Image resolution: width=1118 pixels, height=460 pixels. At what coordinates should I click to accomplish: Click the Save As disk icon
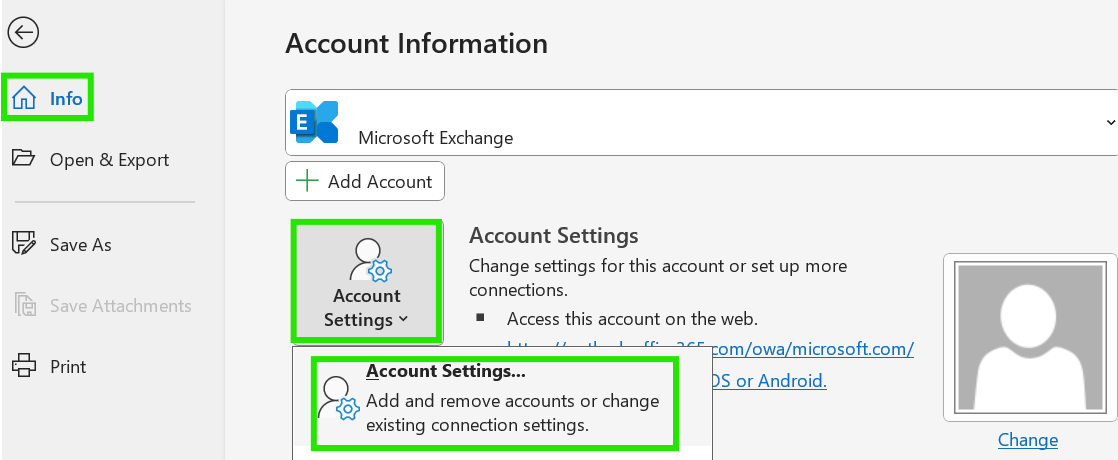pos(24,244)
